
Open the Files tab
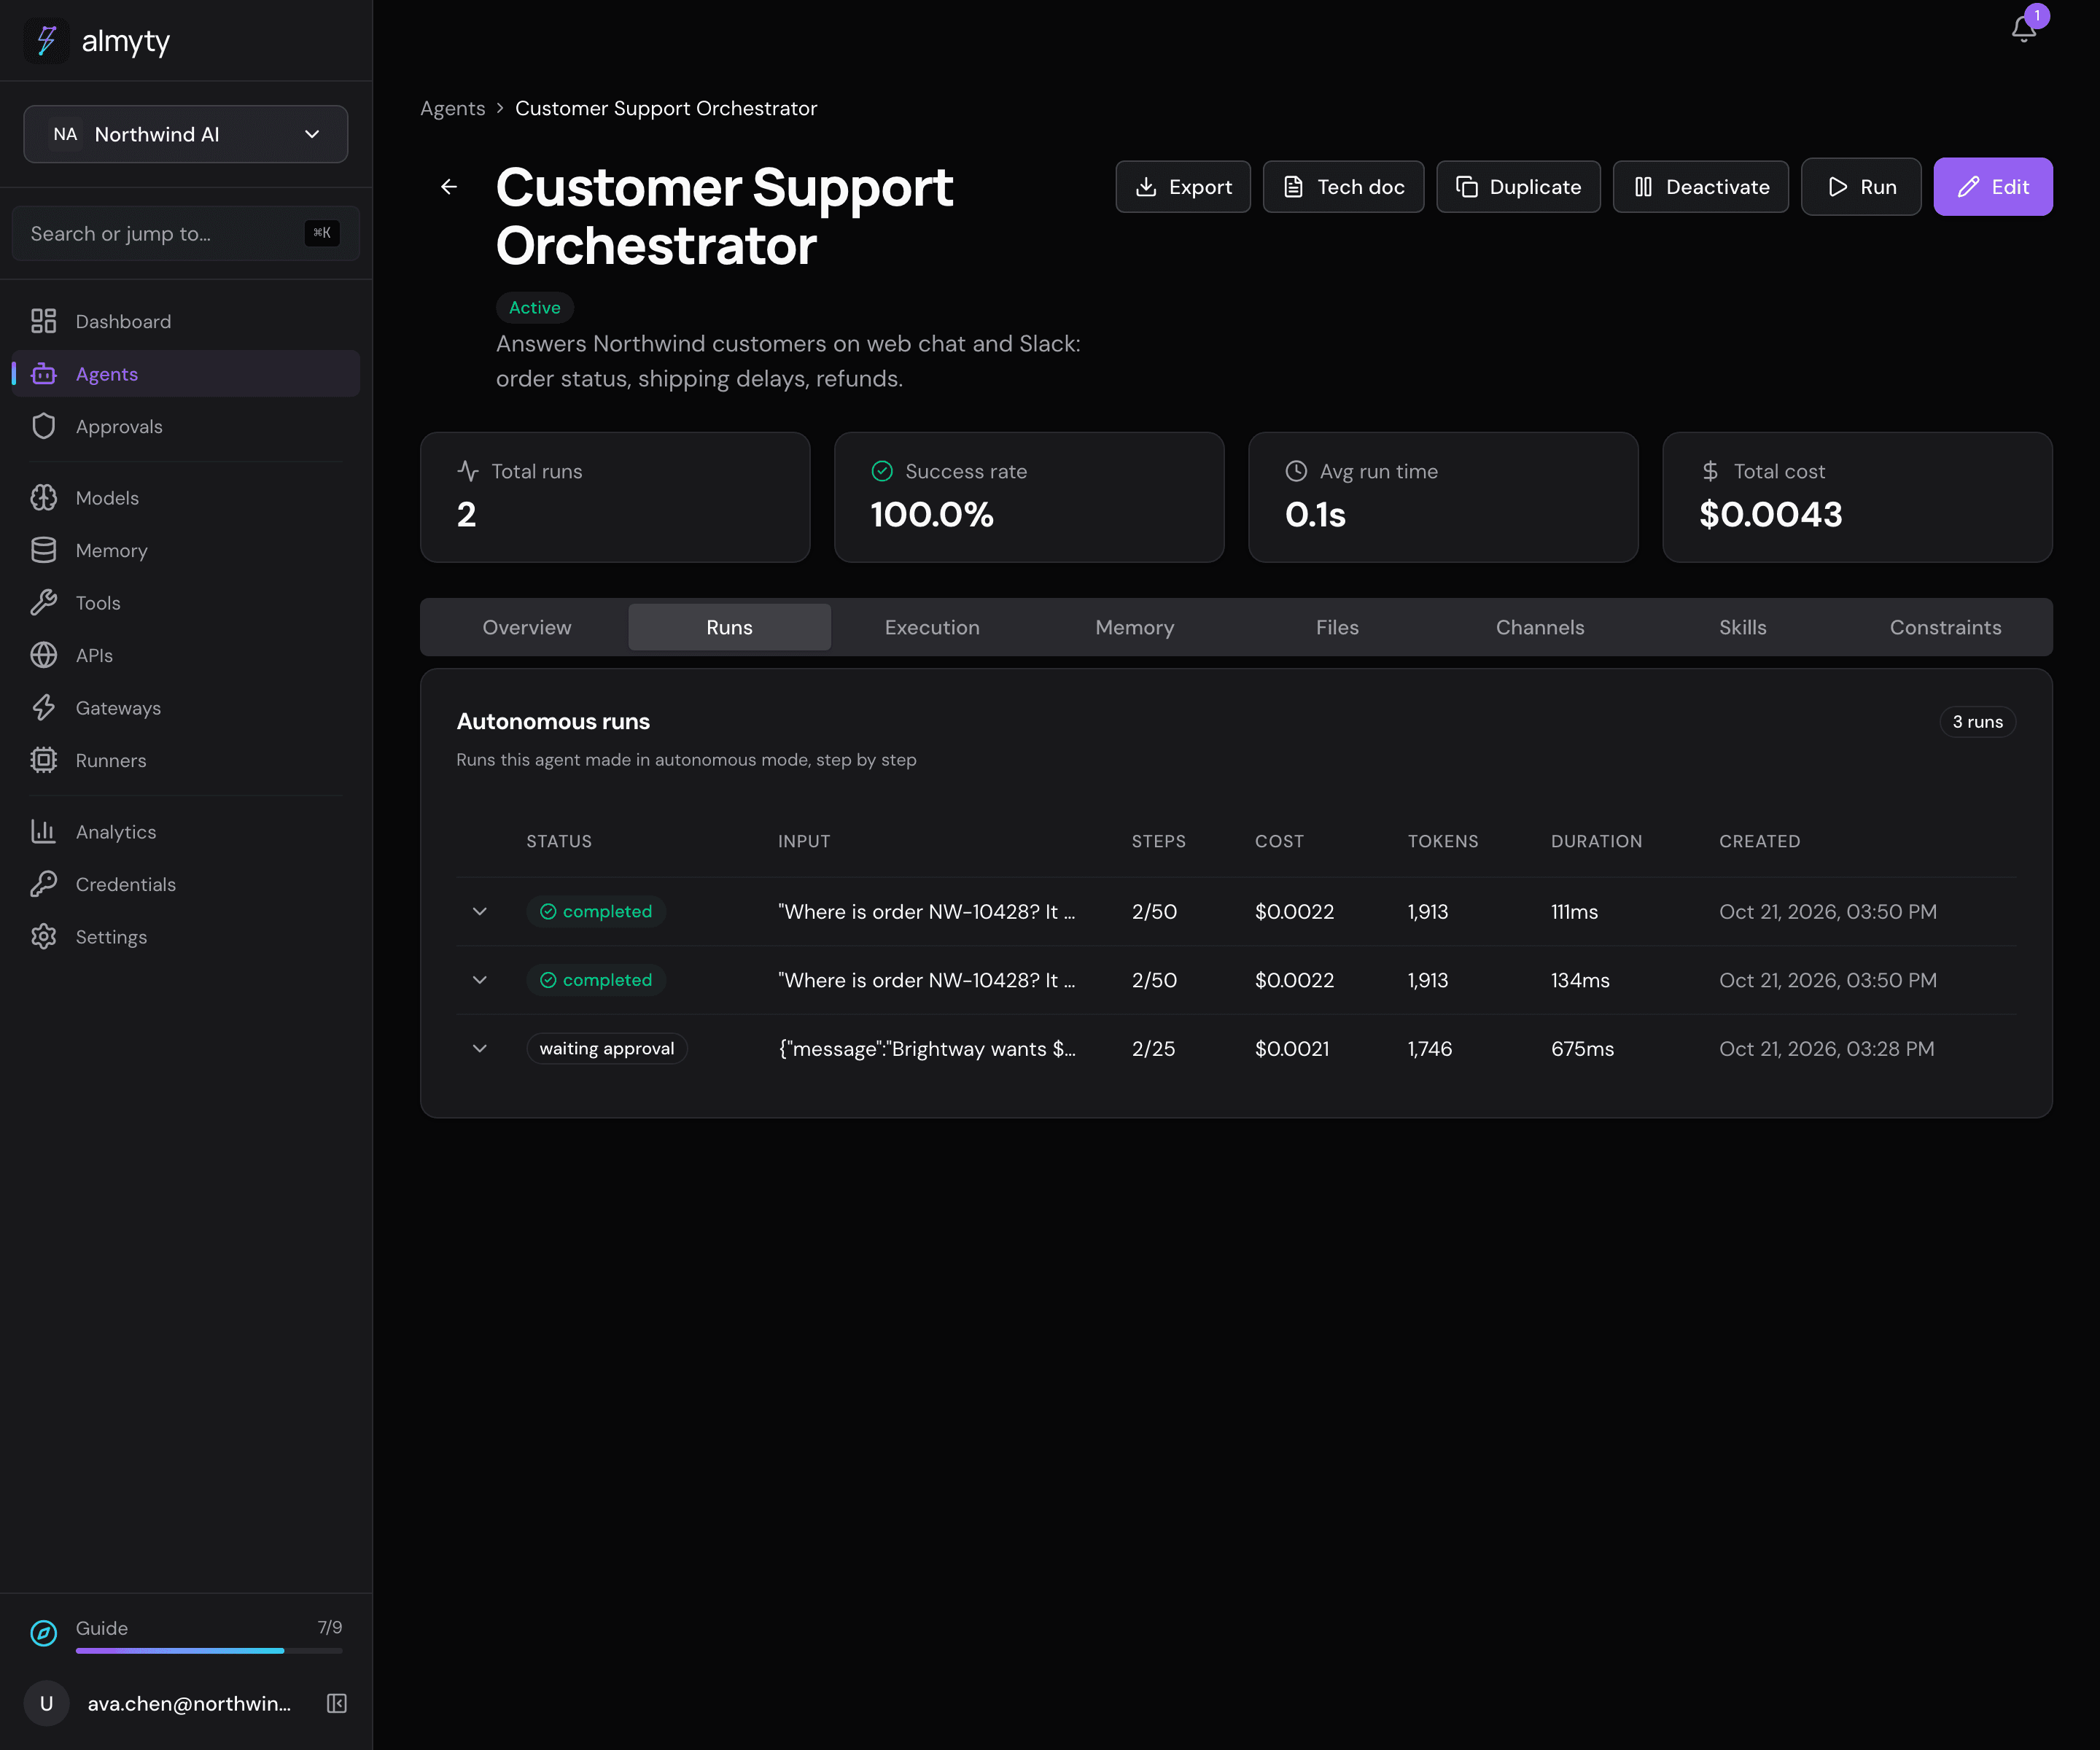(1337, 627)
